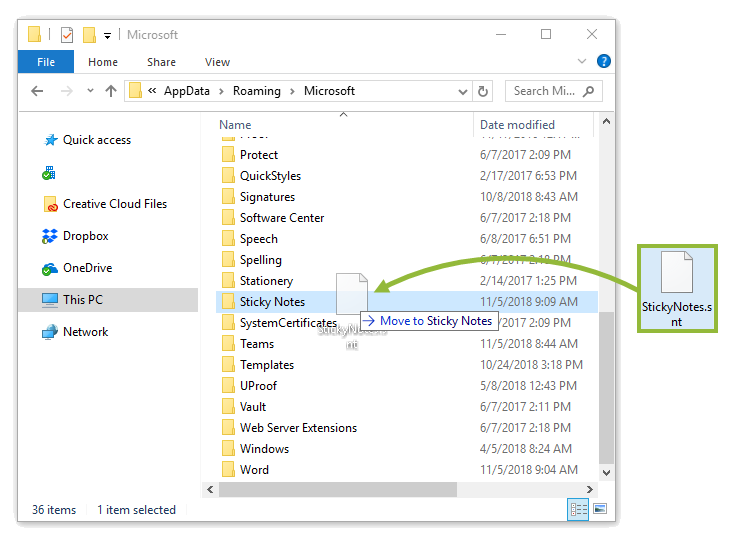Switch to details view layout
The image size is (734, 545).
pyautogui.click(x=578, y=510)
